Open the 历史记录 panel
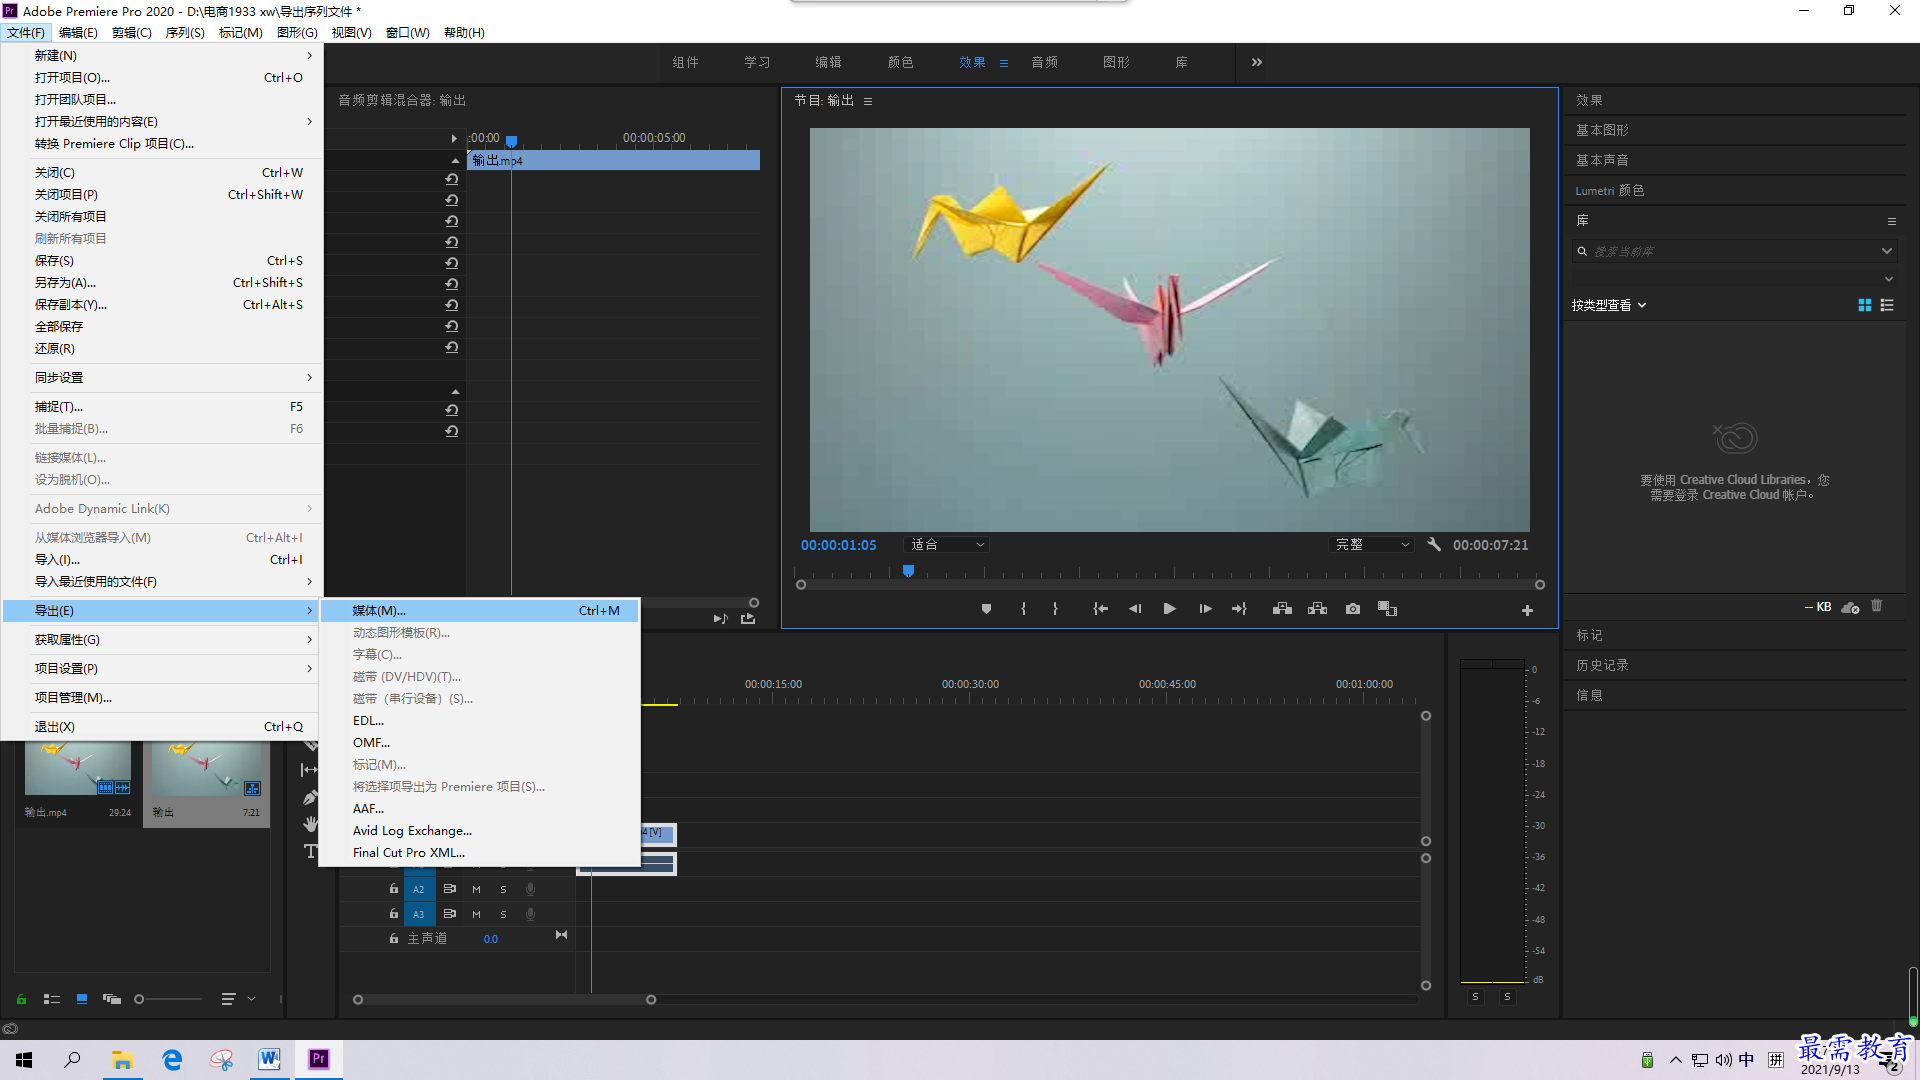This screenshot has height=1080, width=1920. click(x=1602, y=665)
